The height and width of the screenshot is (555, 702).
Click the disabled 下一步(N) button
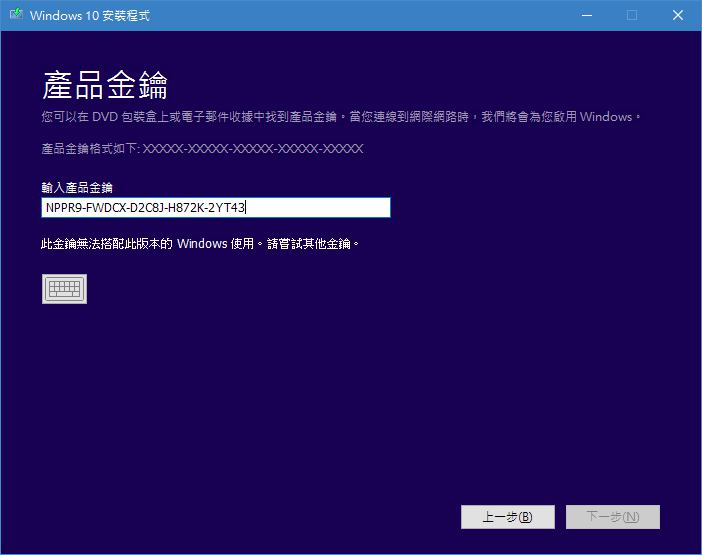pyautogui.click(x=613, y=517)
